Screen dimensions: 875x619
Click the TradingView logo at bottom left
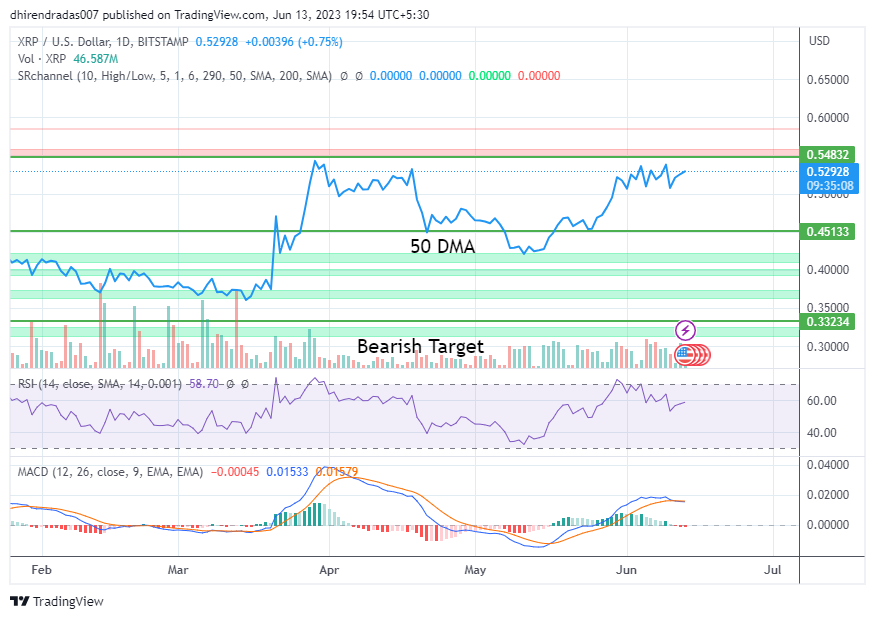pyautogui.click(x=57, y=601)
